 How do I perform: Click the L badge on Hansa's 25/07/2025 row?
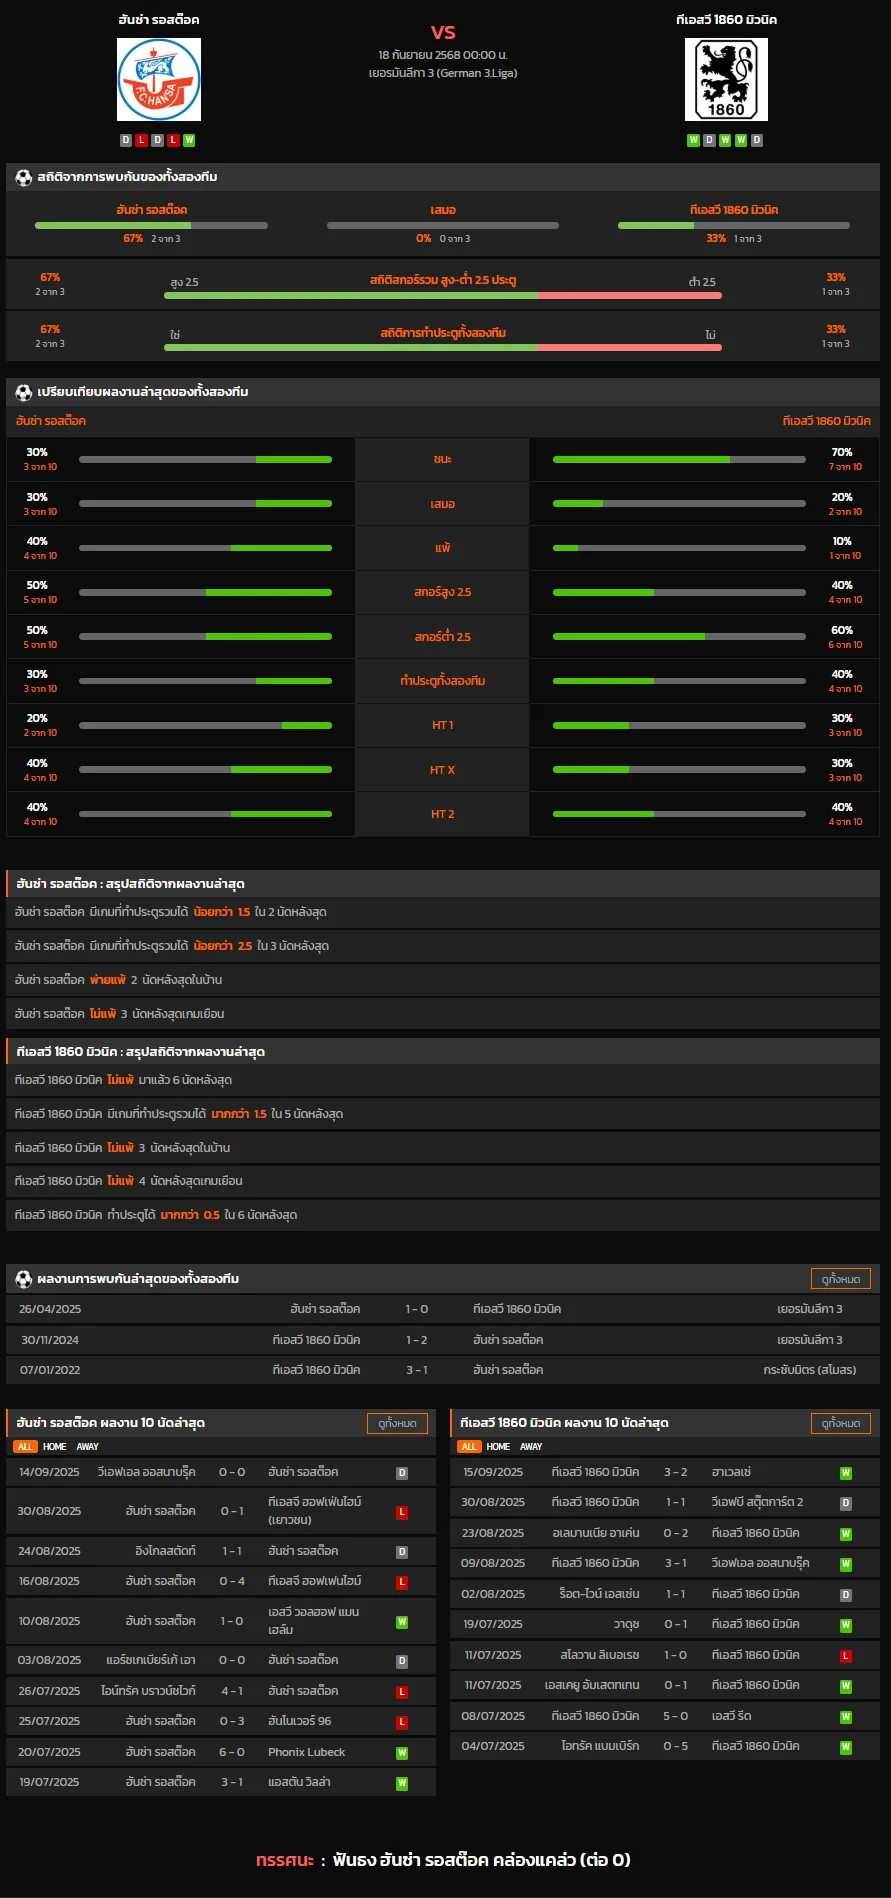click(x=402, y=1722)
